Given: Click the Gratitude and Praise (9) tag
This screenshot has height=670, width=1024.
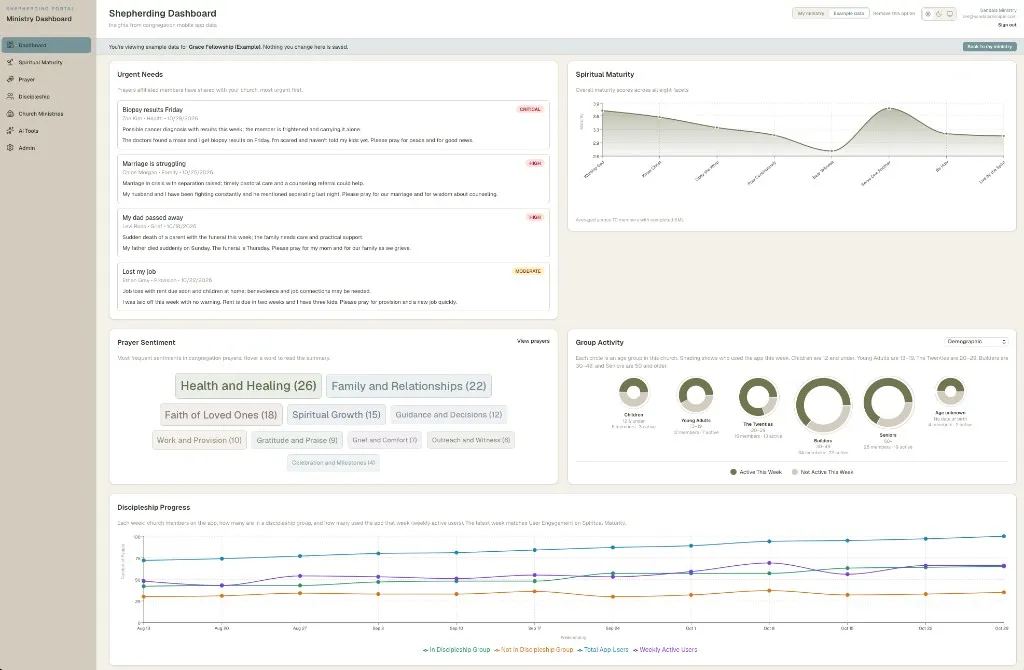Looking at the screenshot, I should (x=296, y=440).
